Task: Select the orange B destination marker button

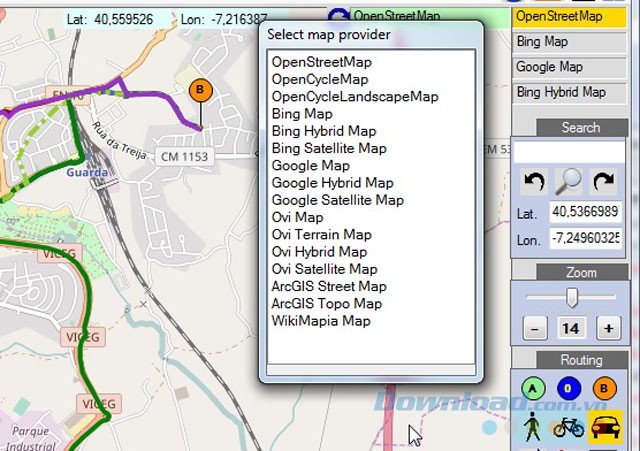Action: (604, 389)
